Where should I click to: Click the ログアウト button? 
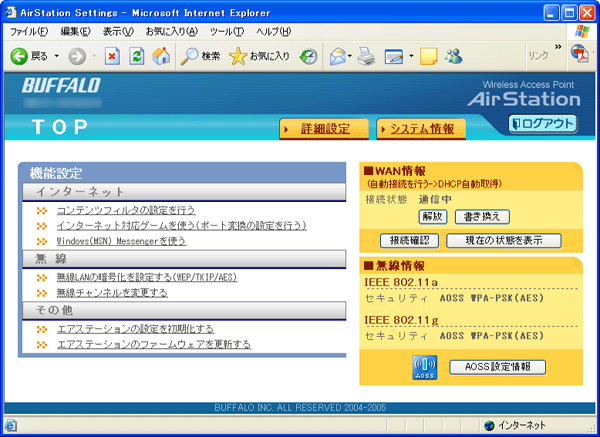click(543, 124)
